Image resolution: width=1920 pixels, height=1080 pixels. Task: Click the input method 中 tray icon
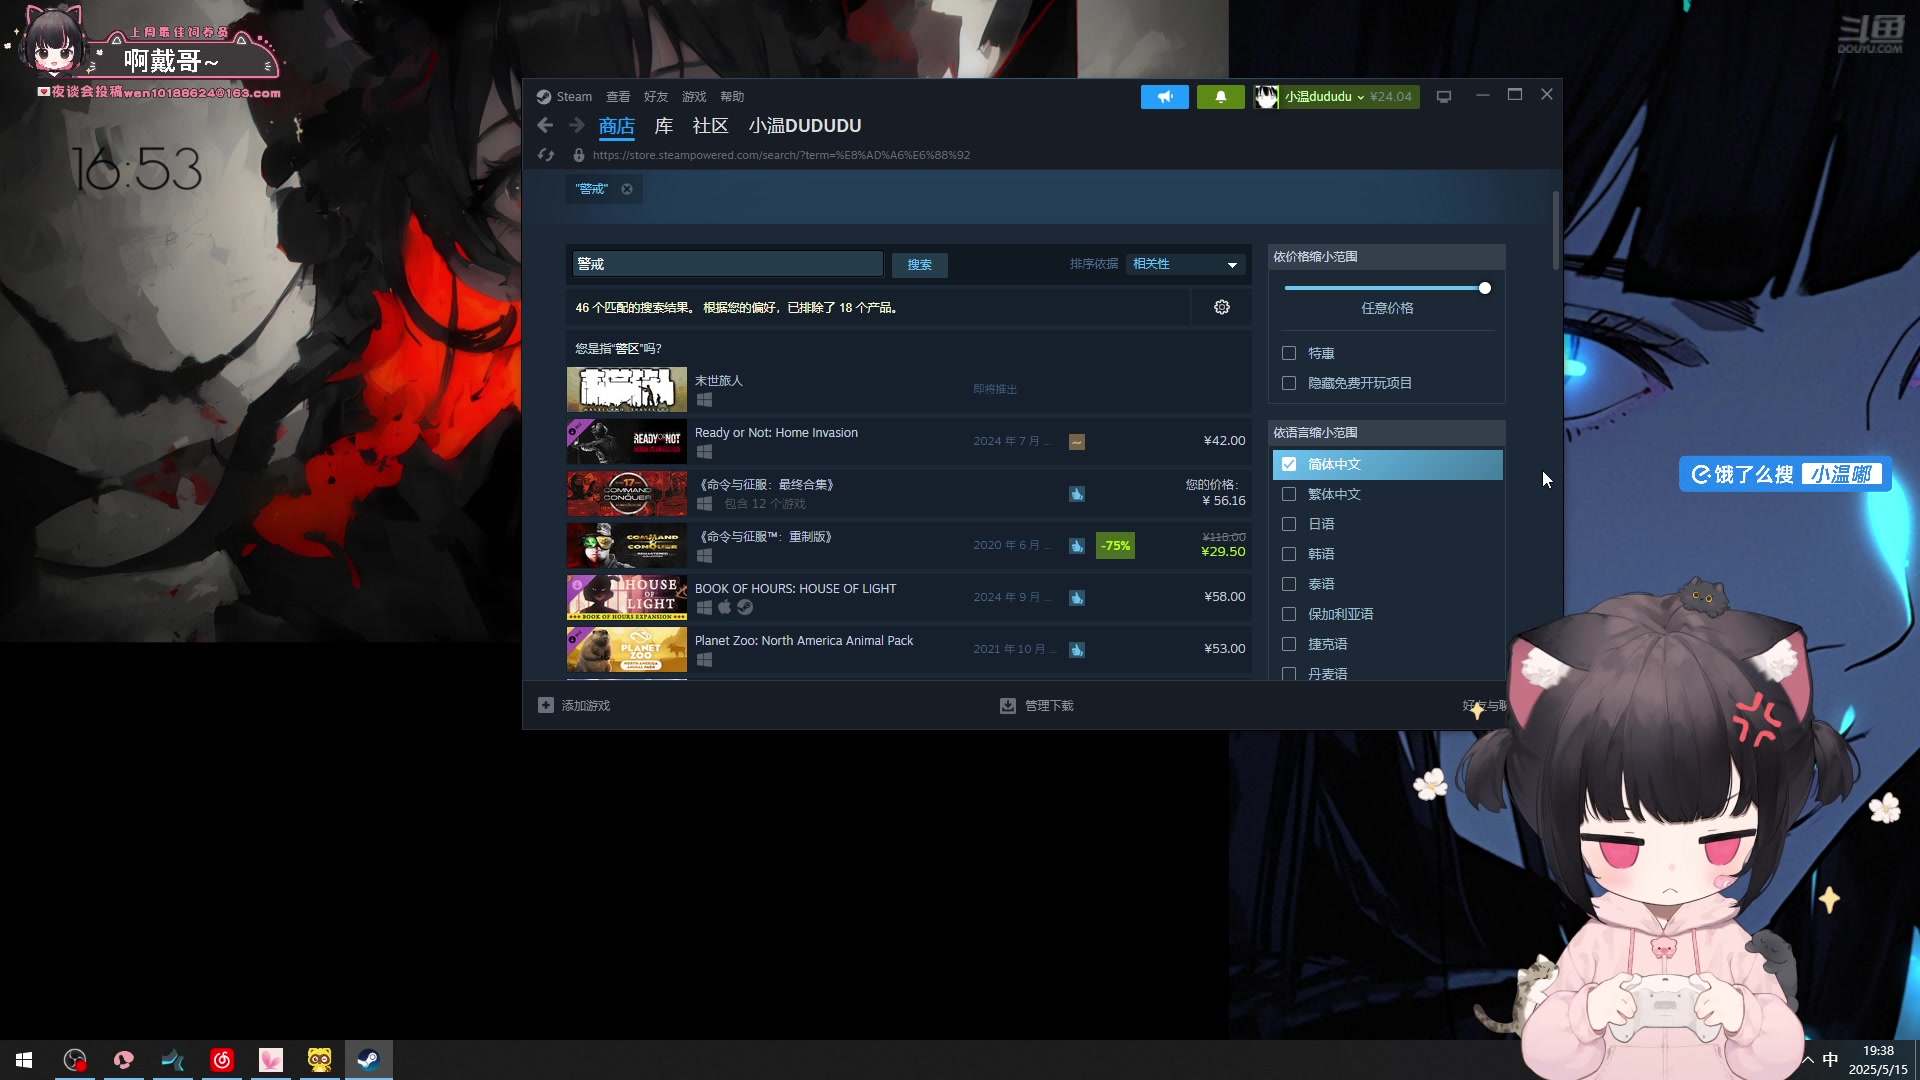point(1830,1060)
